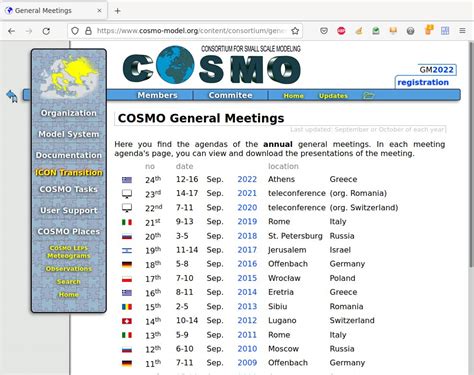Click the Israeli flag for 19th meeting

pos(127,250)
